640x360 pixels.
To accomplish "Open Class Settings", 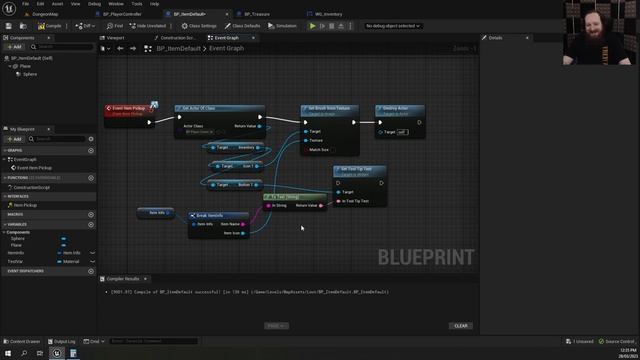I will (199, 26).
